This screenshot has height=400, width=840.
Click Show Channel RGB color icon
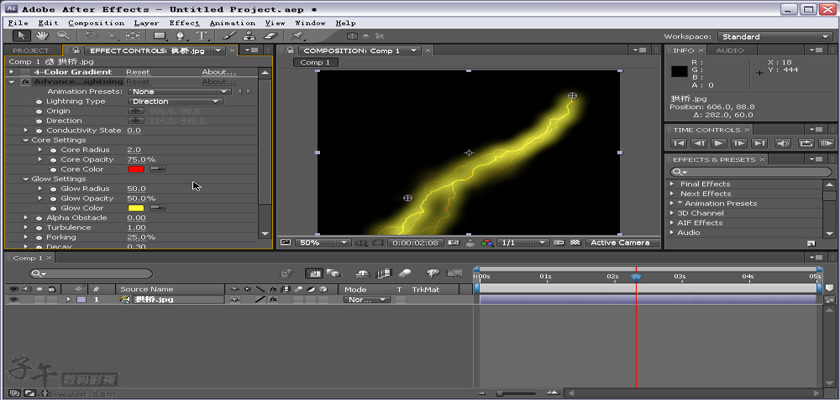pos(487,243)
